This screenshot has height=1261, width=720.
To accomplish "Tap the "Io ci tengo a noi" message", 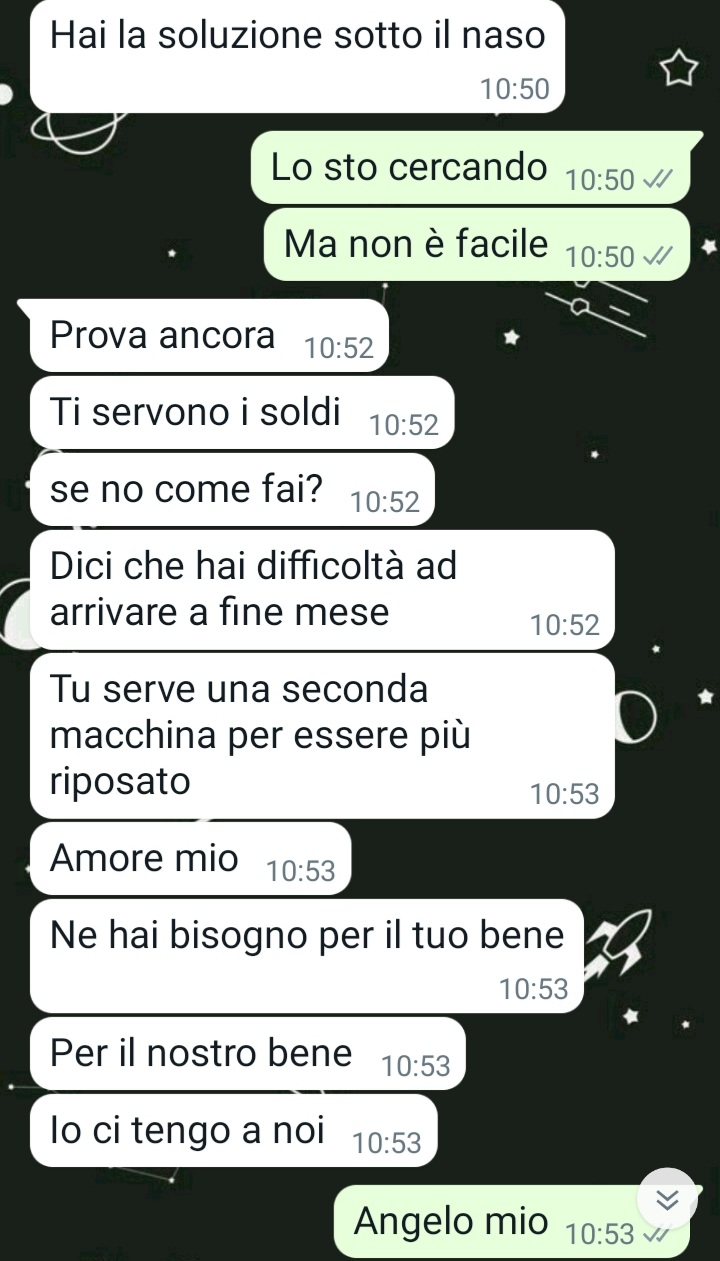I will (234, 1130).
